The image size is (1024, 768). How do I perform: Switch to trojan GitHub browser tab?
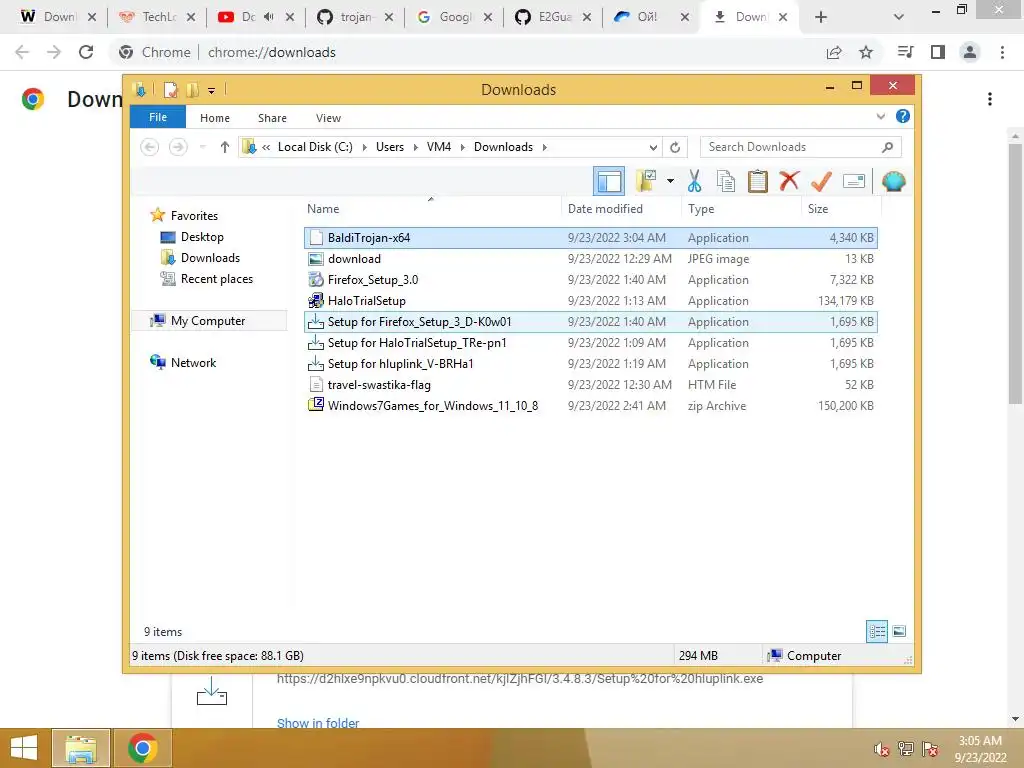(355, 17)
